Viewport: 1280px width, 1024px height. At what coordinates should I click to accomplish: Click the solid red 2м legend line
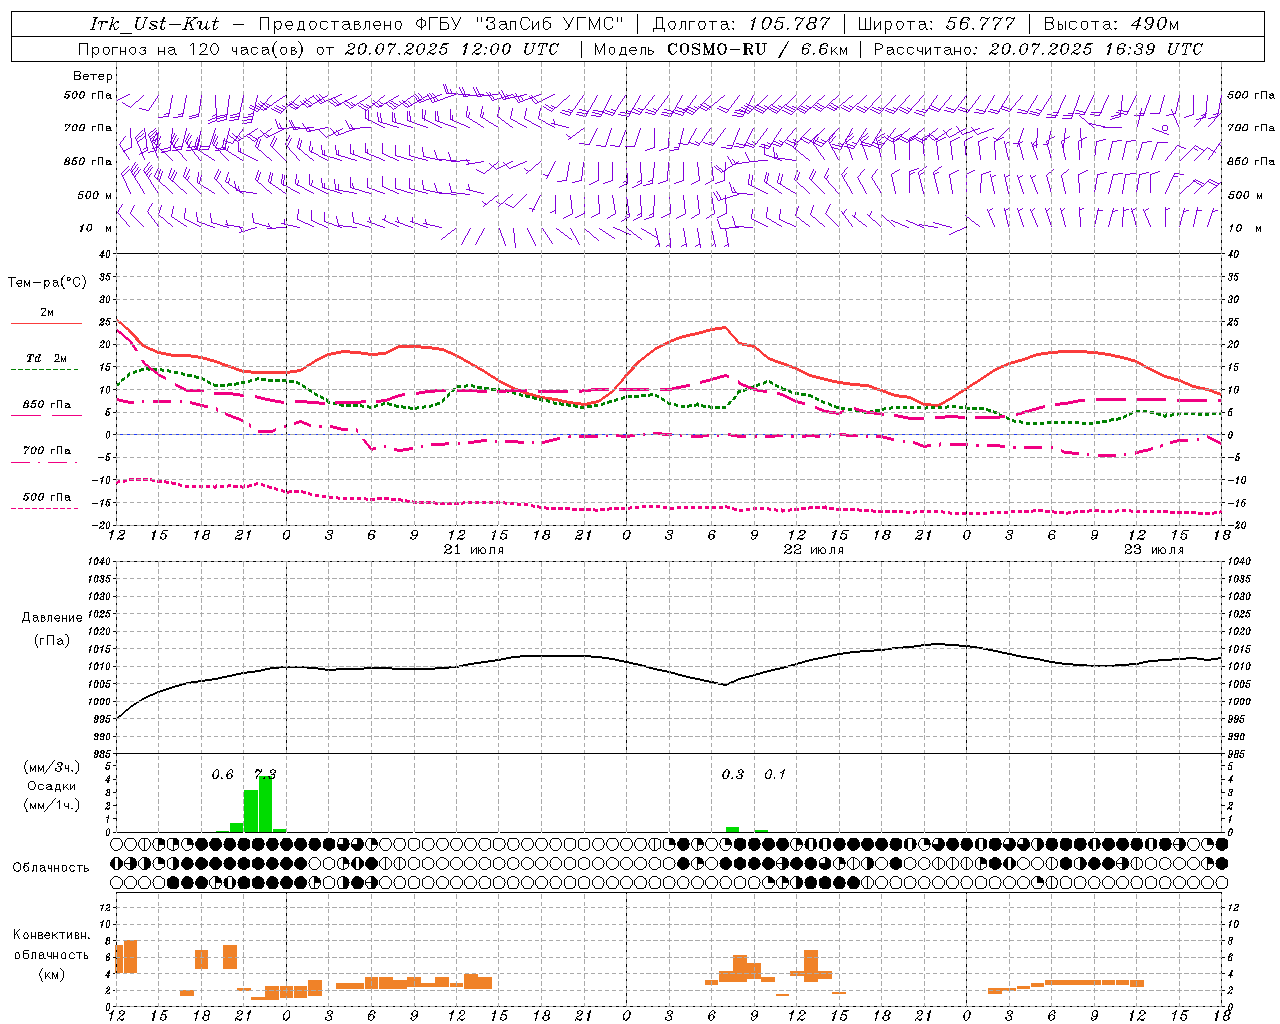pyautogui.click(x=46, y=324)
